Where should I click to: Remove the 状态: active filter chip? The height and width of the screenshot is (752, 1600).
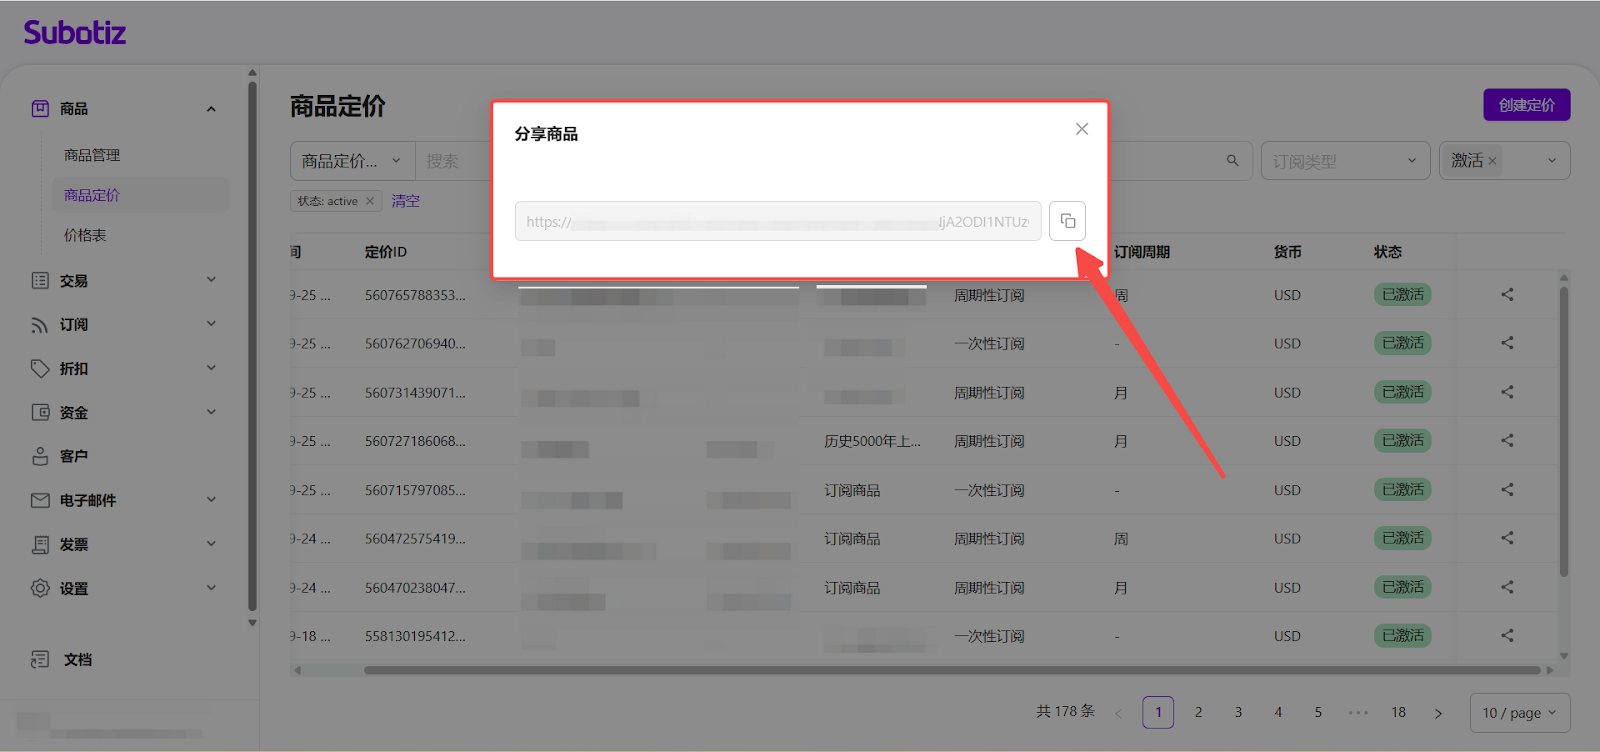point(370,201)
